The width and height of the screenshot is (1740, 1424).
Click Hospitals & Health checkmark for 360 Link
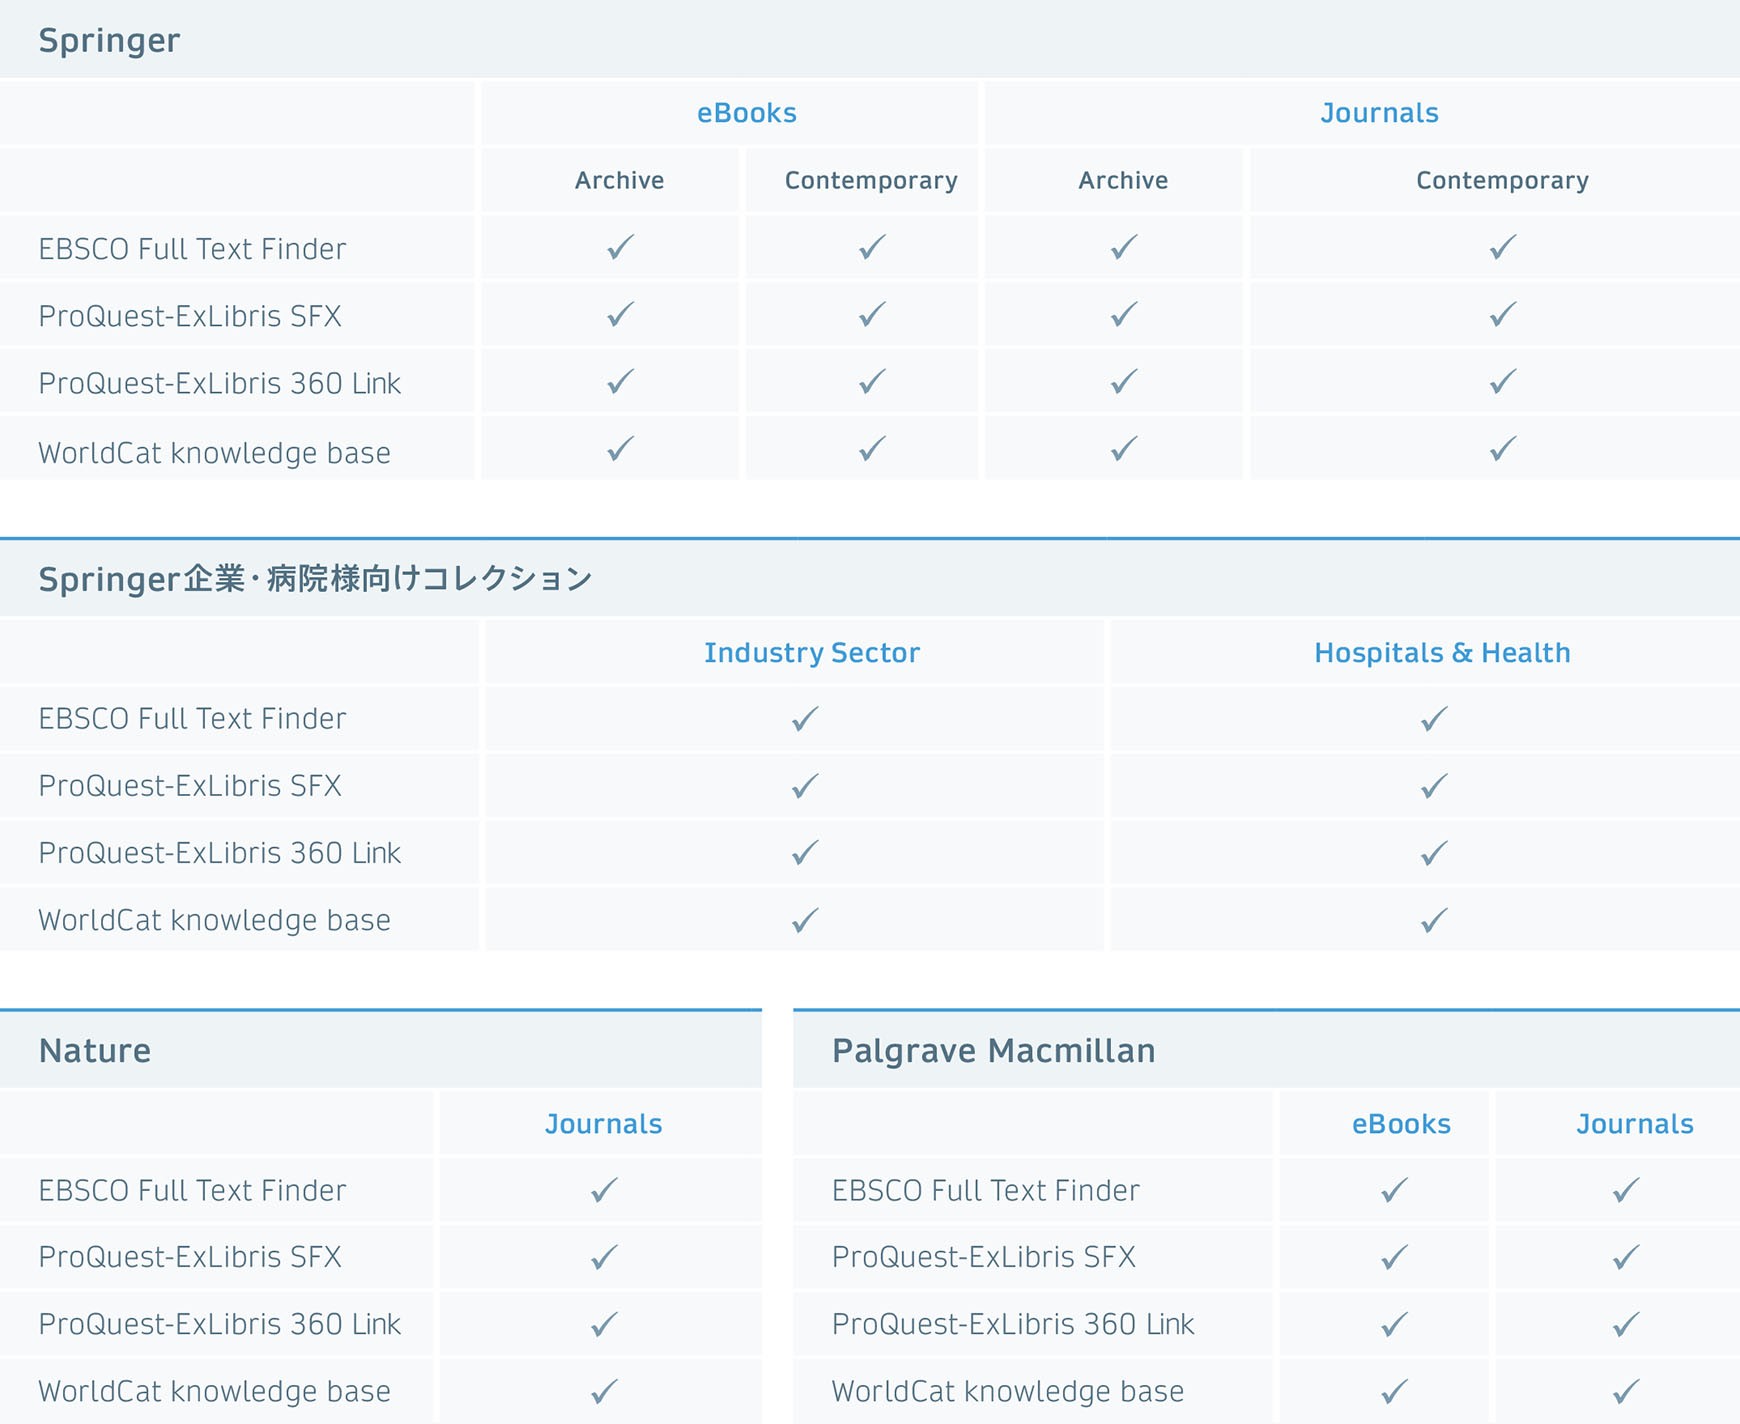[1435, 853]
